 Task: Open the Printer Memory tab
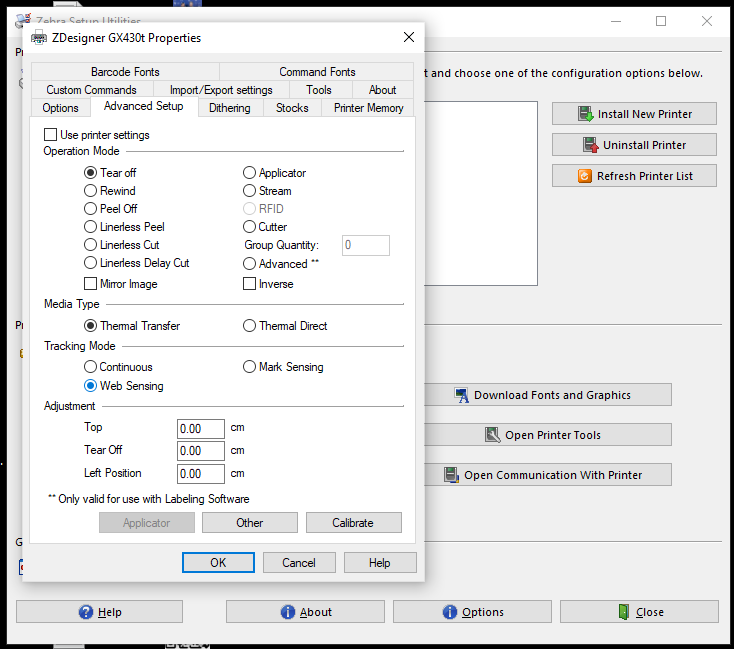coord(368,108)
